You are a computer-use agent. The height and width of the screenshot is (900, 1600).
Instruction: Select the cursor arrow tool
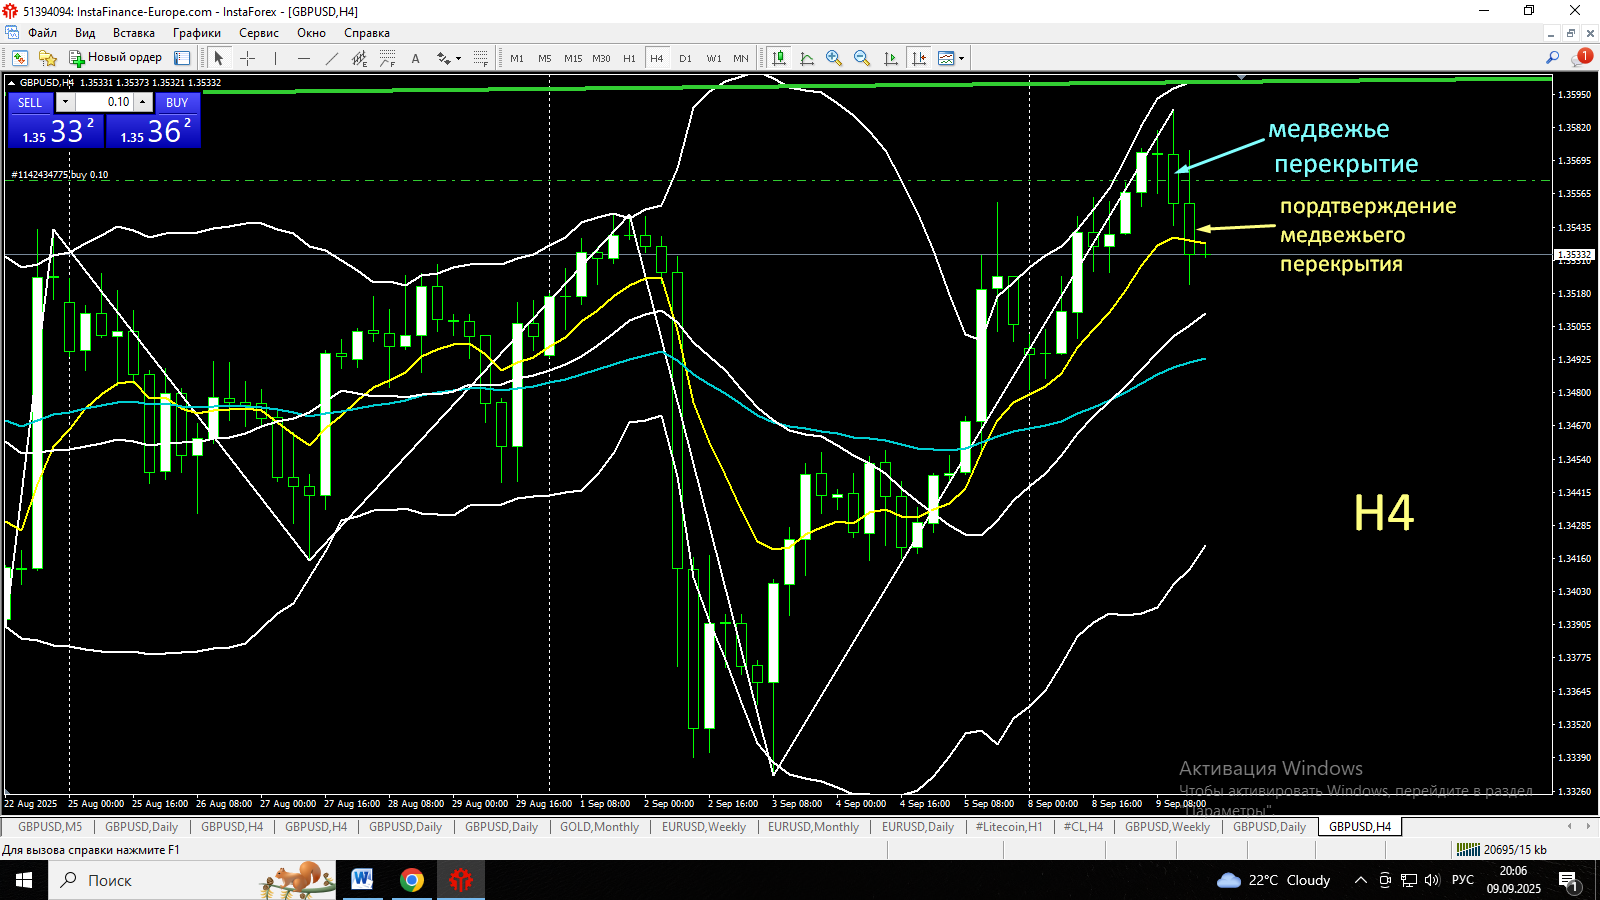219,58
